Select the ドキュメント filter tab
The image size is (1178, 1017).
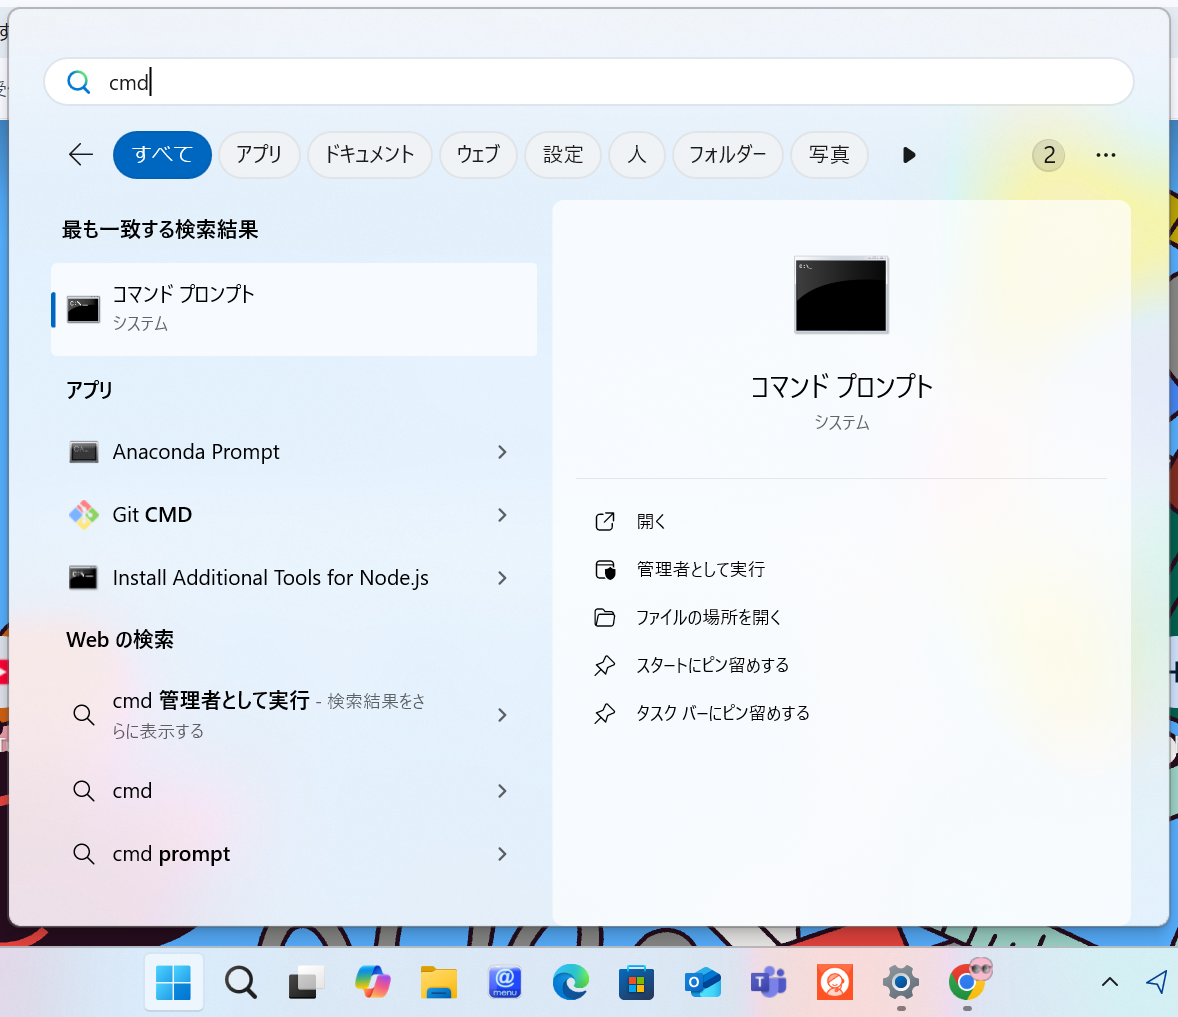tap(369, 155)
